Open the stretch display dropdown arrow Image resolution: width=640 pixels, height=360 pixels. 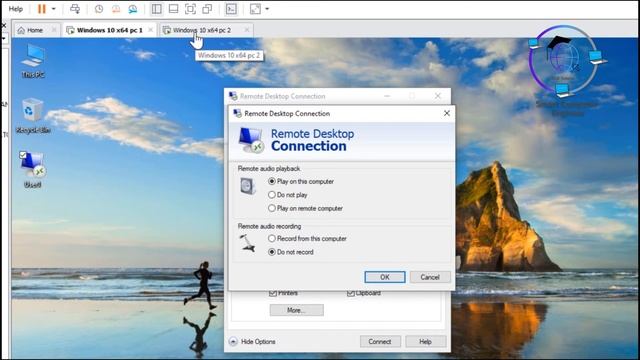(x=267, y=9)
